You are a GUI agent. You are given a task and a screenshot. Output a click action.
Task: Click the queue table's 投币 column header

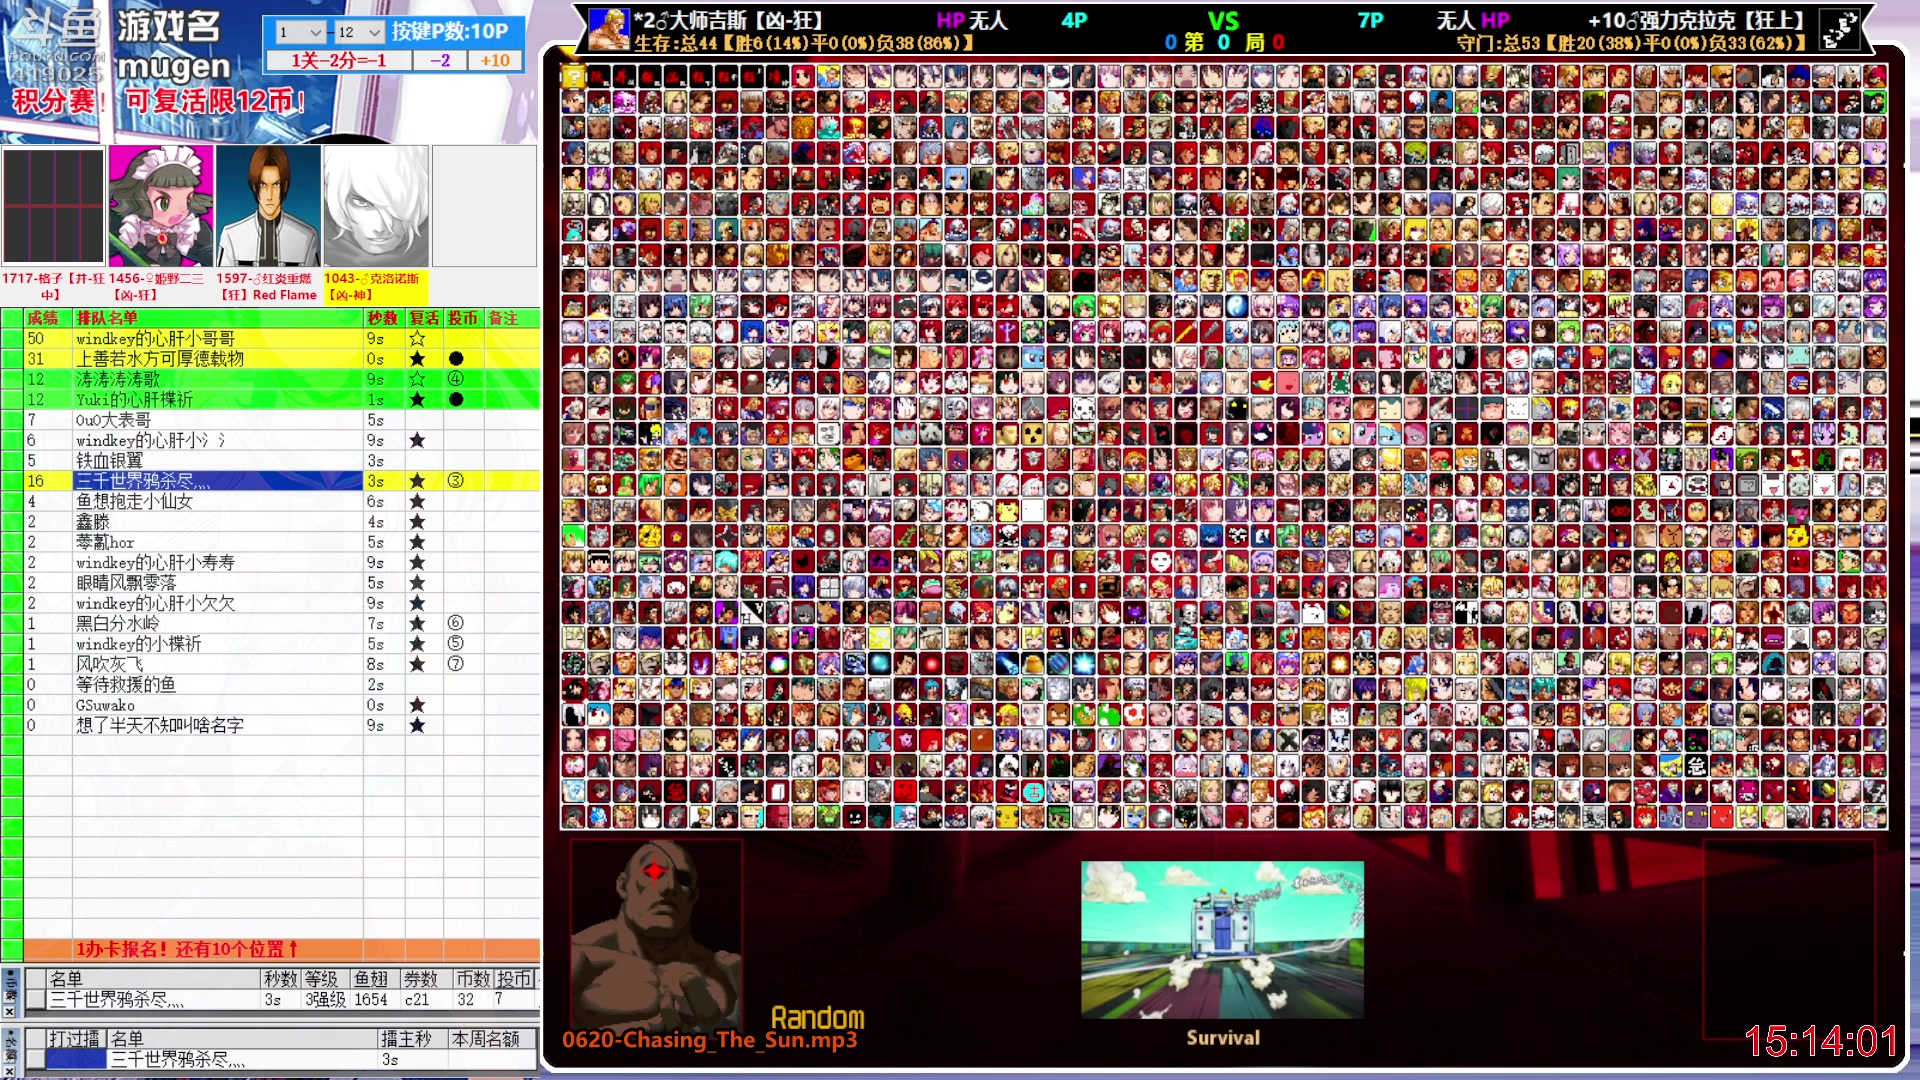[x=463, y=318]
